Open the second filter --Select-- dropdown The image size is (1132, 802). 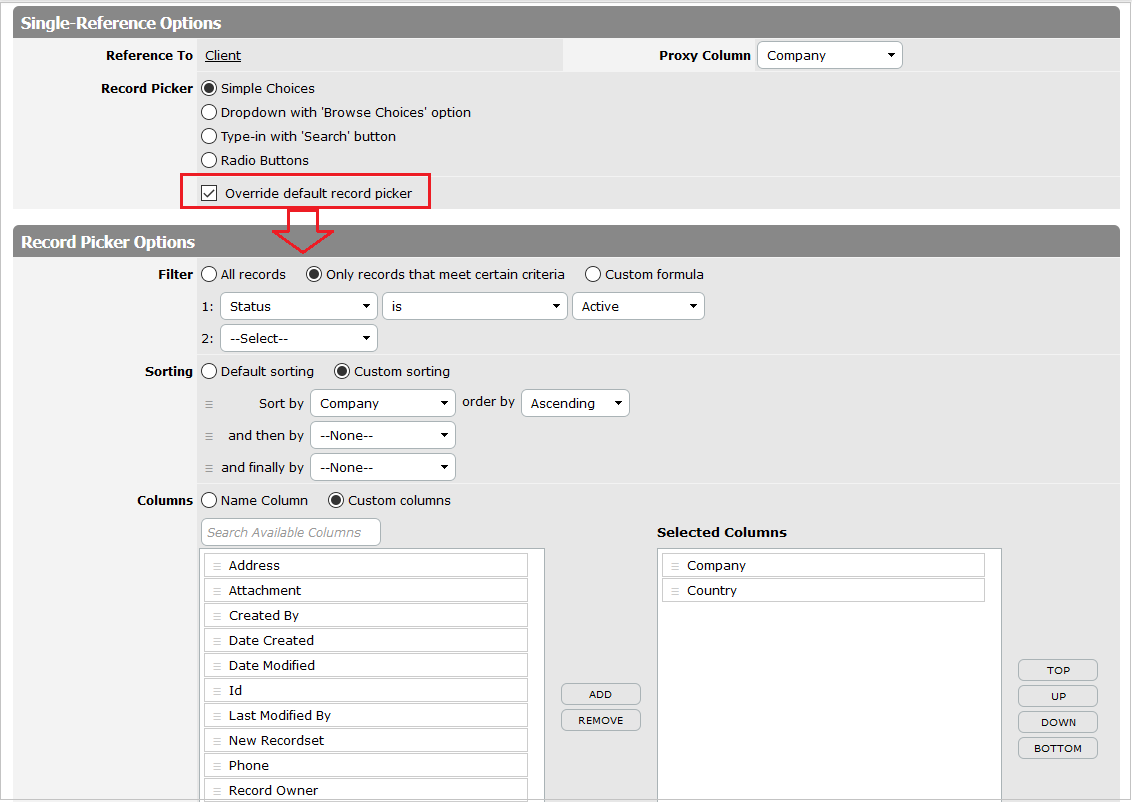point(299,338)
